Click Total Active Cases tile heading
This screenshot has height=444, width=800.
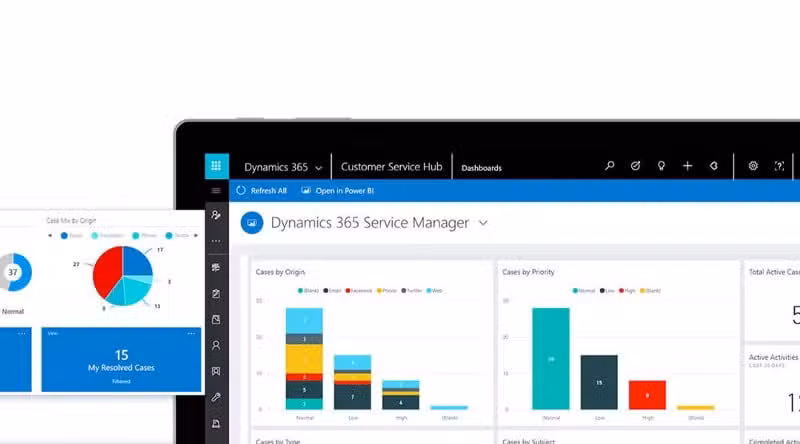point(774,272)
